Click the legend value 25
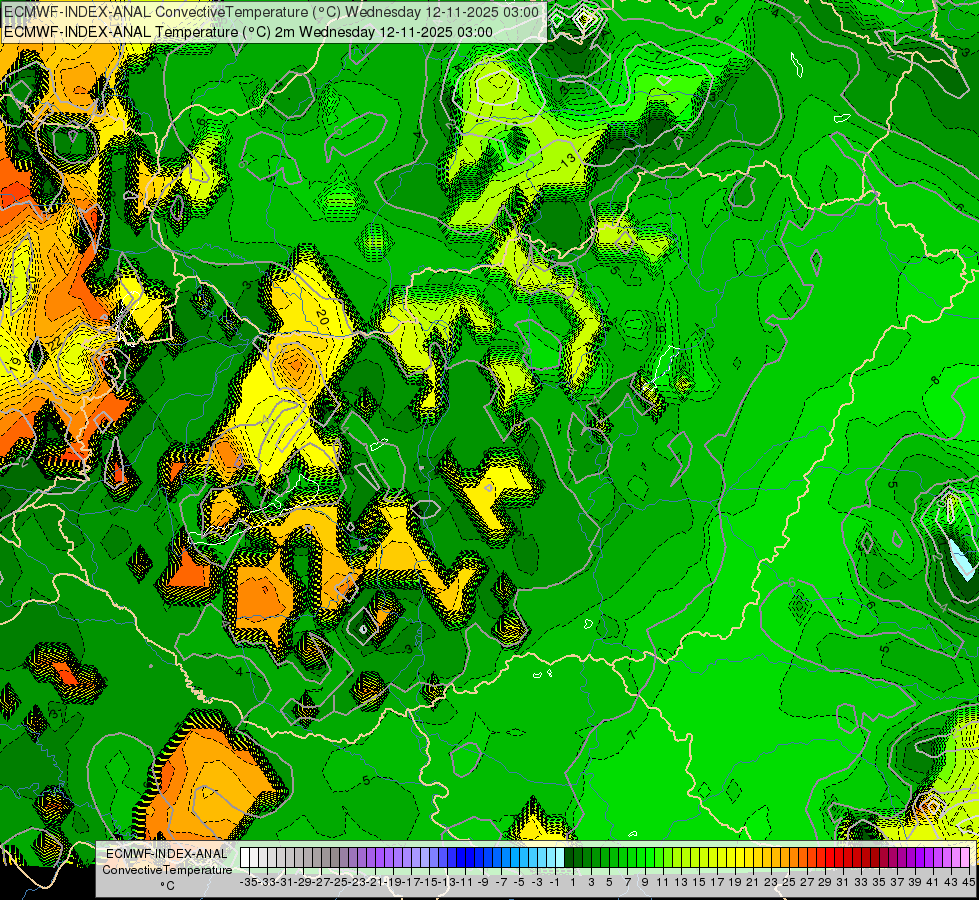979x900 pixels. tap(789, 882)
